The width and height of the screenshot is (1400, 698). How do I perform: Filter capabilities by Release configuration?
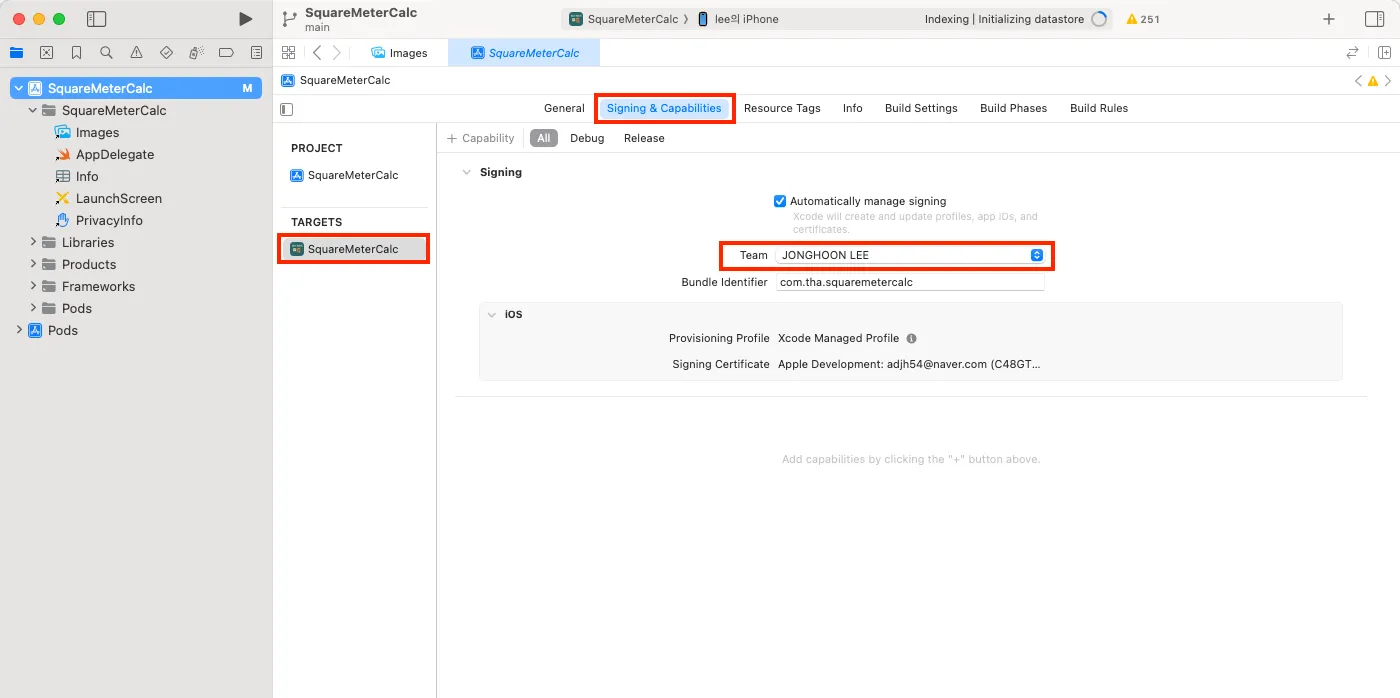(x=644, y=138)
